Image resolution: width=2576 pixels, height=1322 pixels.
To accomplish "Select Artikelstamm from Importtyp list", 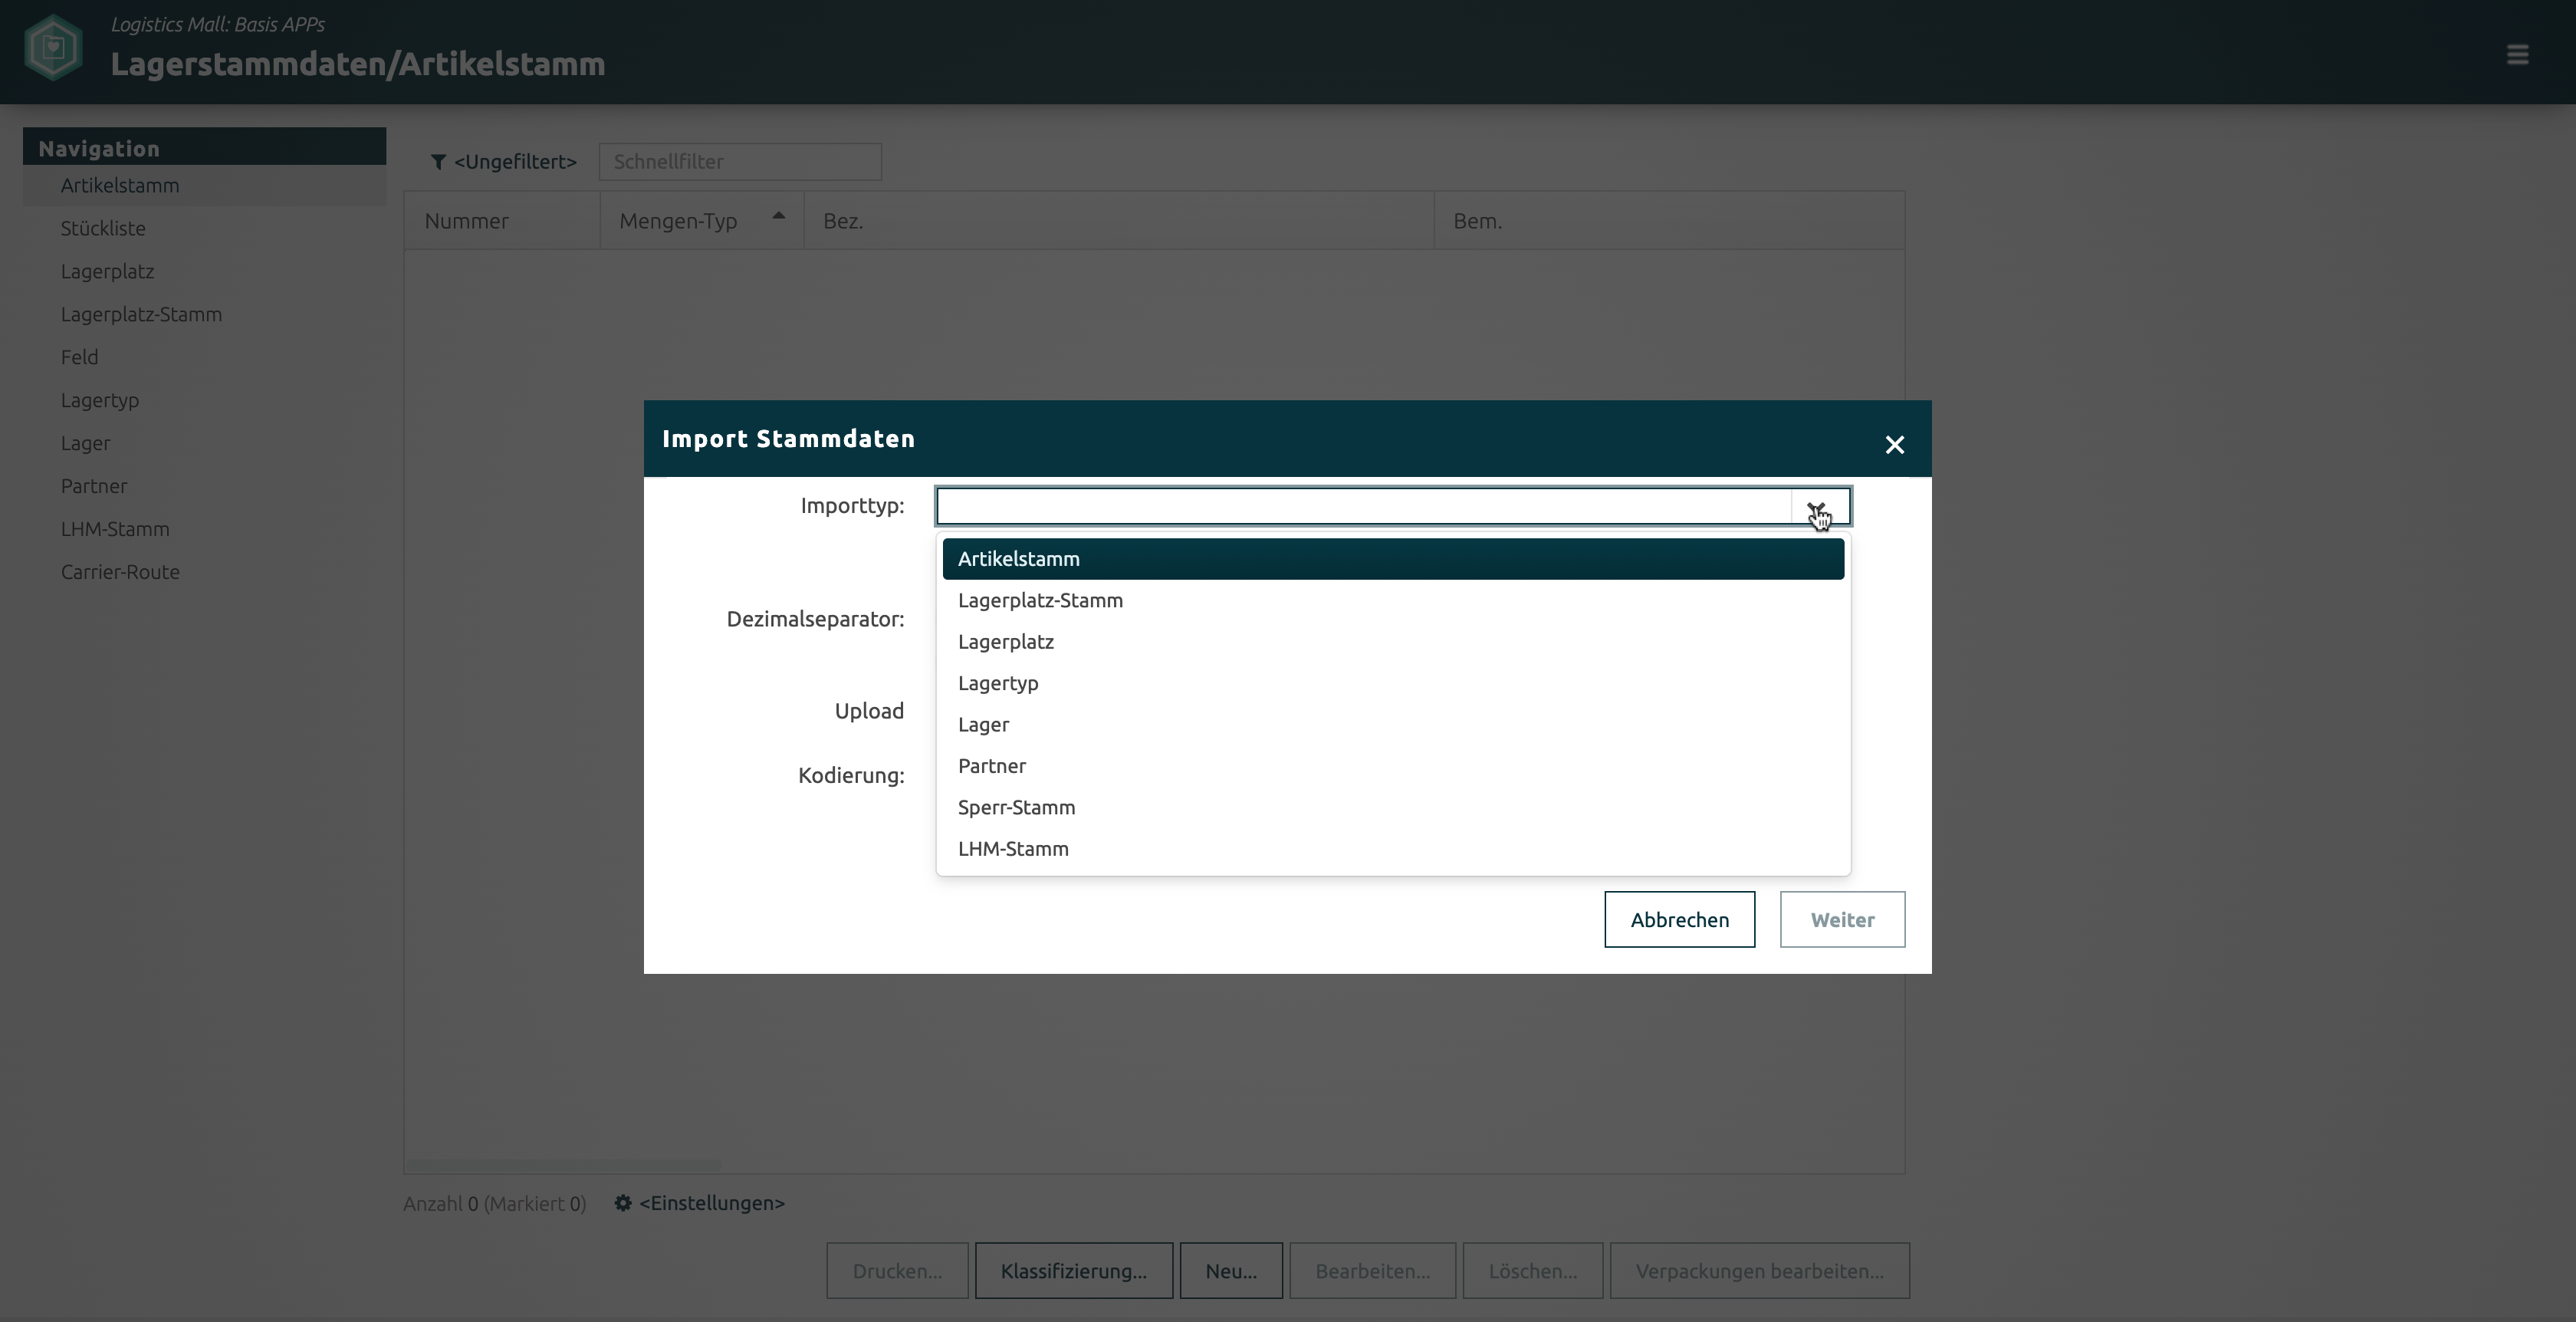I will (1018, 559).
